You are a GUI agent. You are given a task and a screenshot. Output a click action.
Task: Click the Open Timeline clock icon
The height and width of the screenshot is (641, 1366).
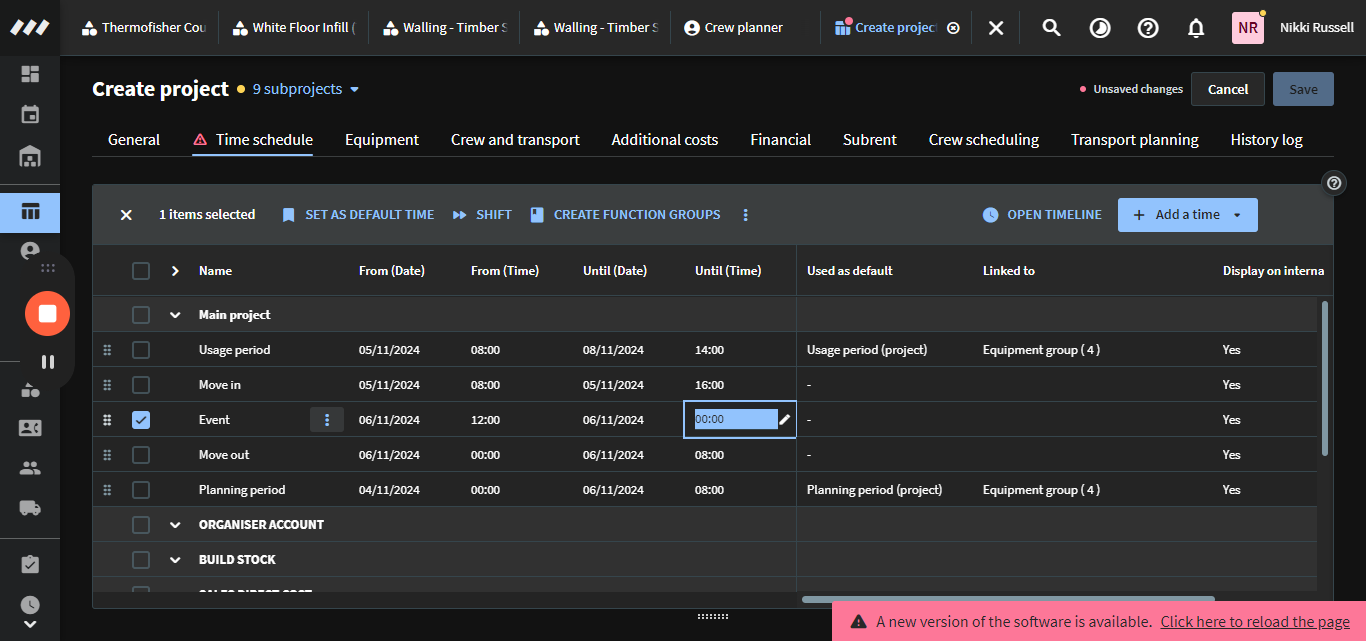coord(990,215)
